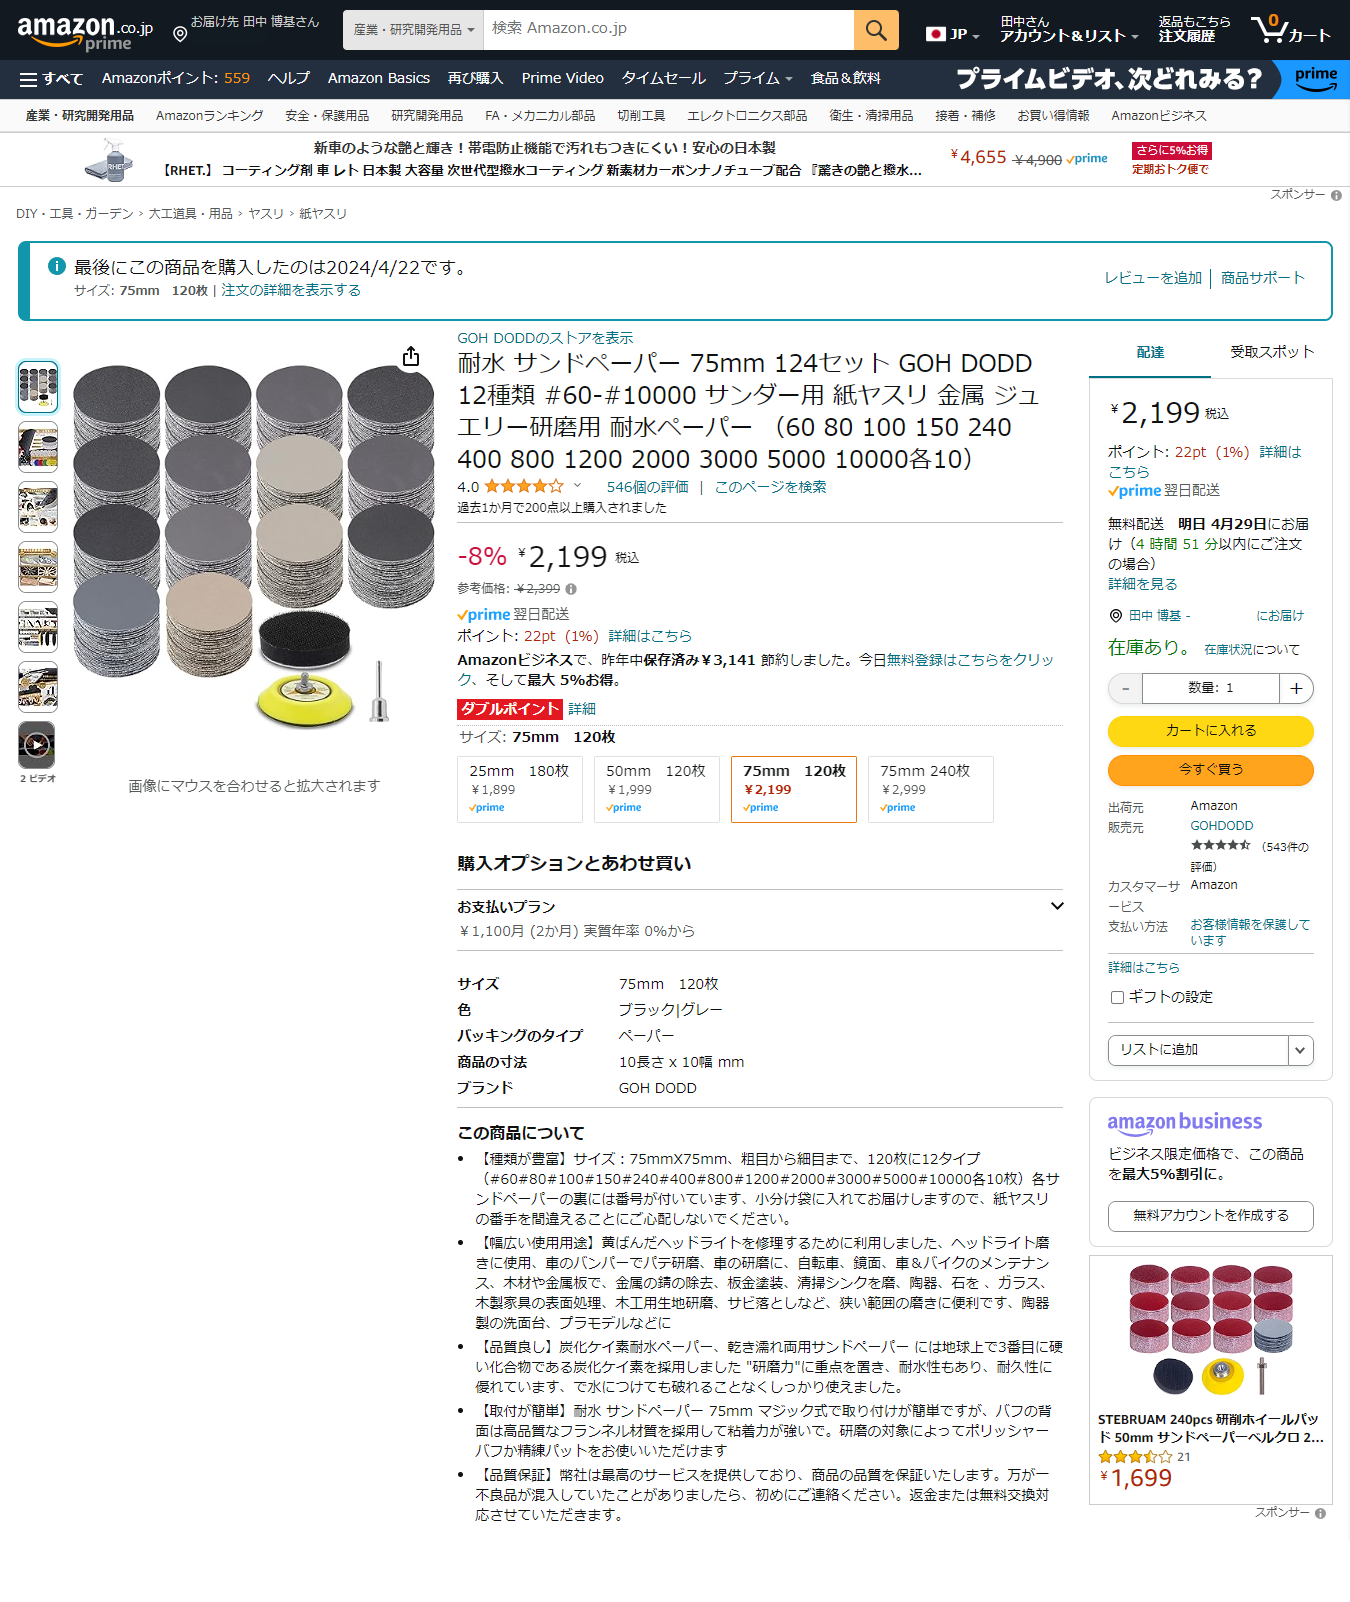Switch to the 受取スポット tab

click(x=1271, y=352)
